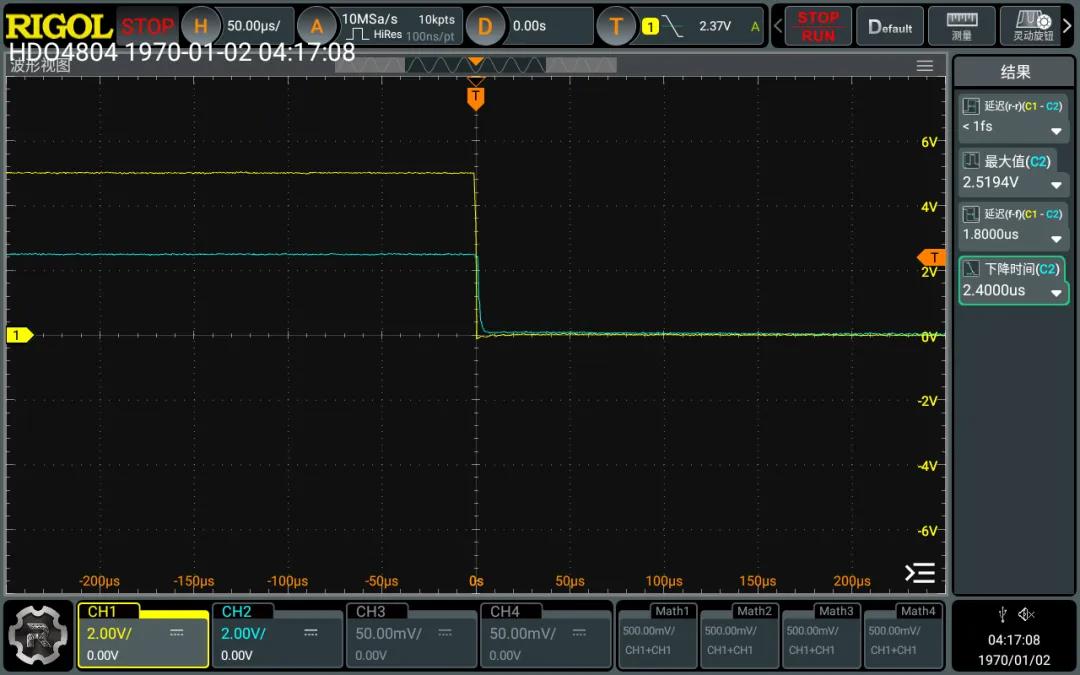1080x675 pixels.
Task: Open the gear navigation menu icon
Action: (39, 635)
